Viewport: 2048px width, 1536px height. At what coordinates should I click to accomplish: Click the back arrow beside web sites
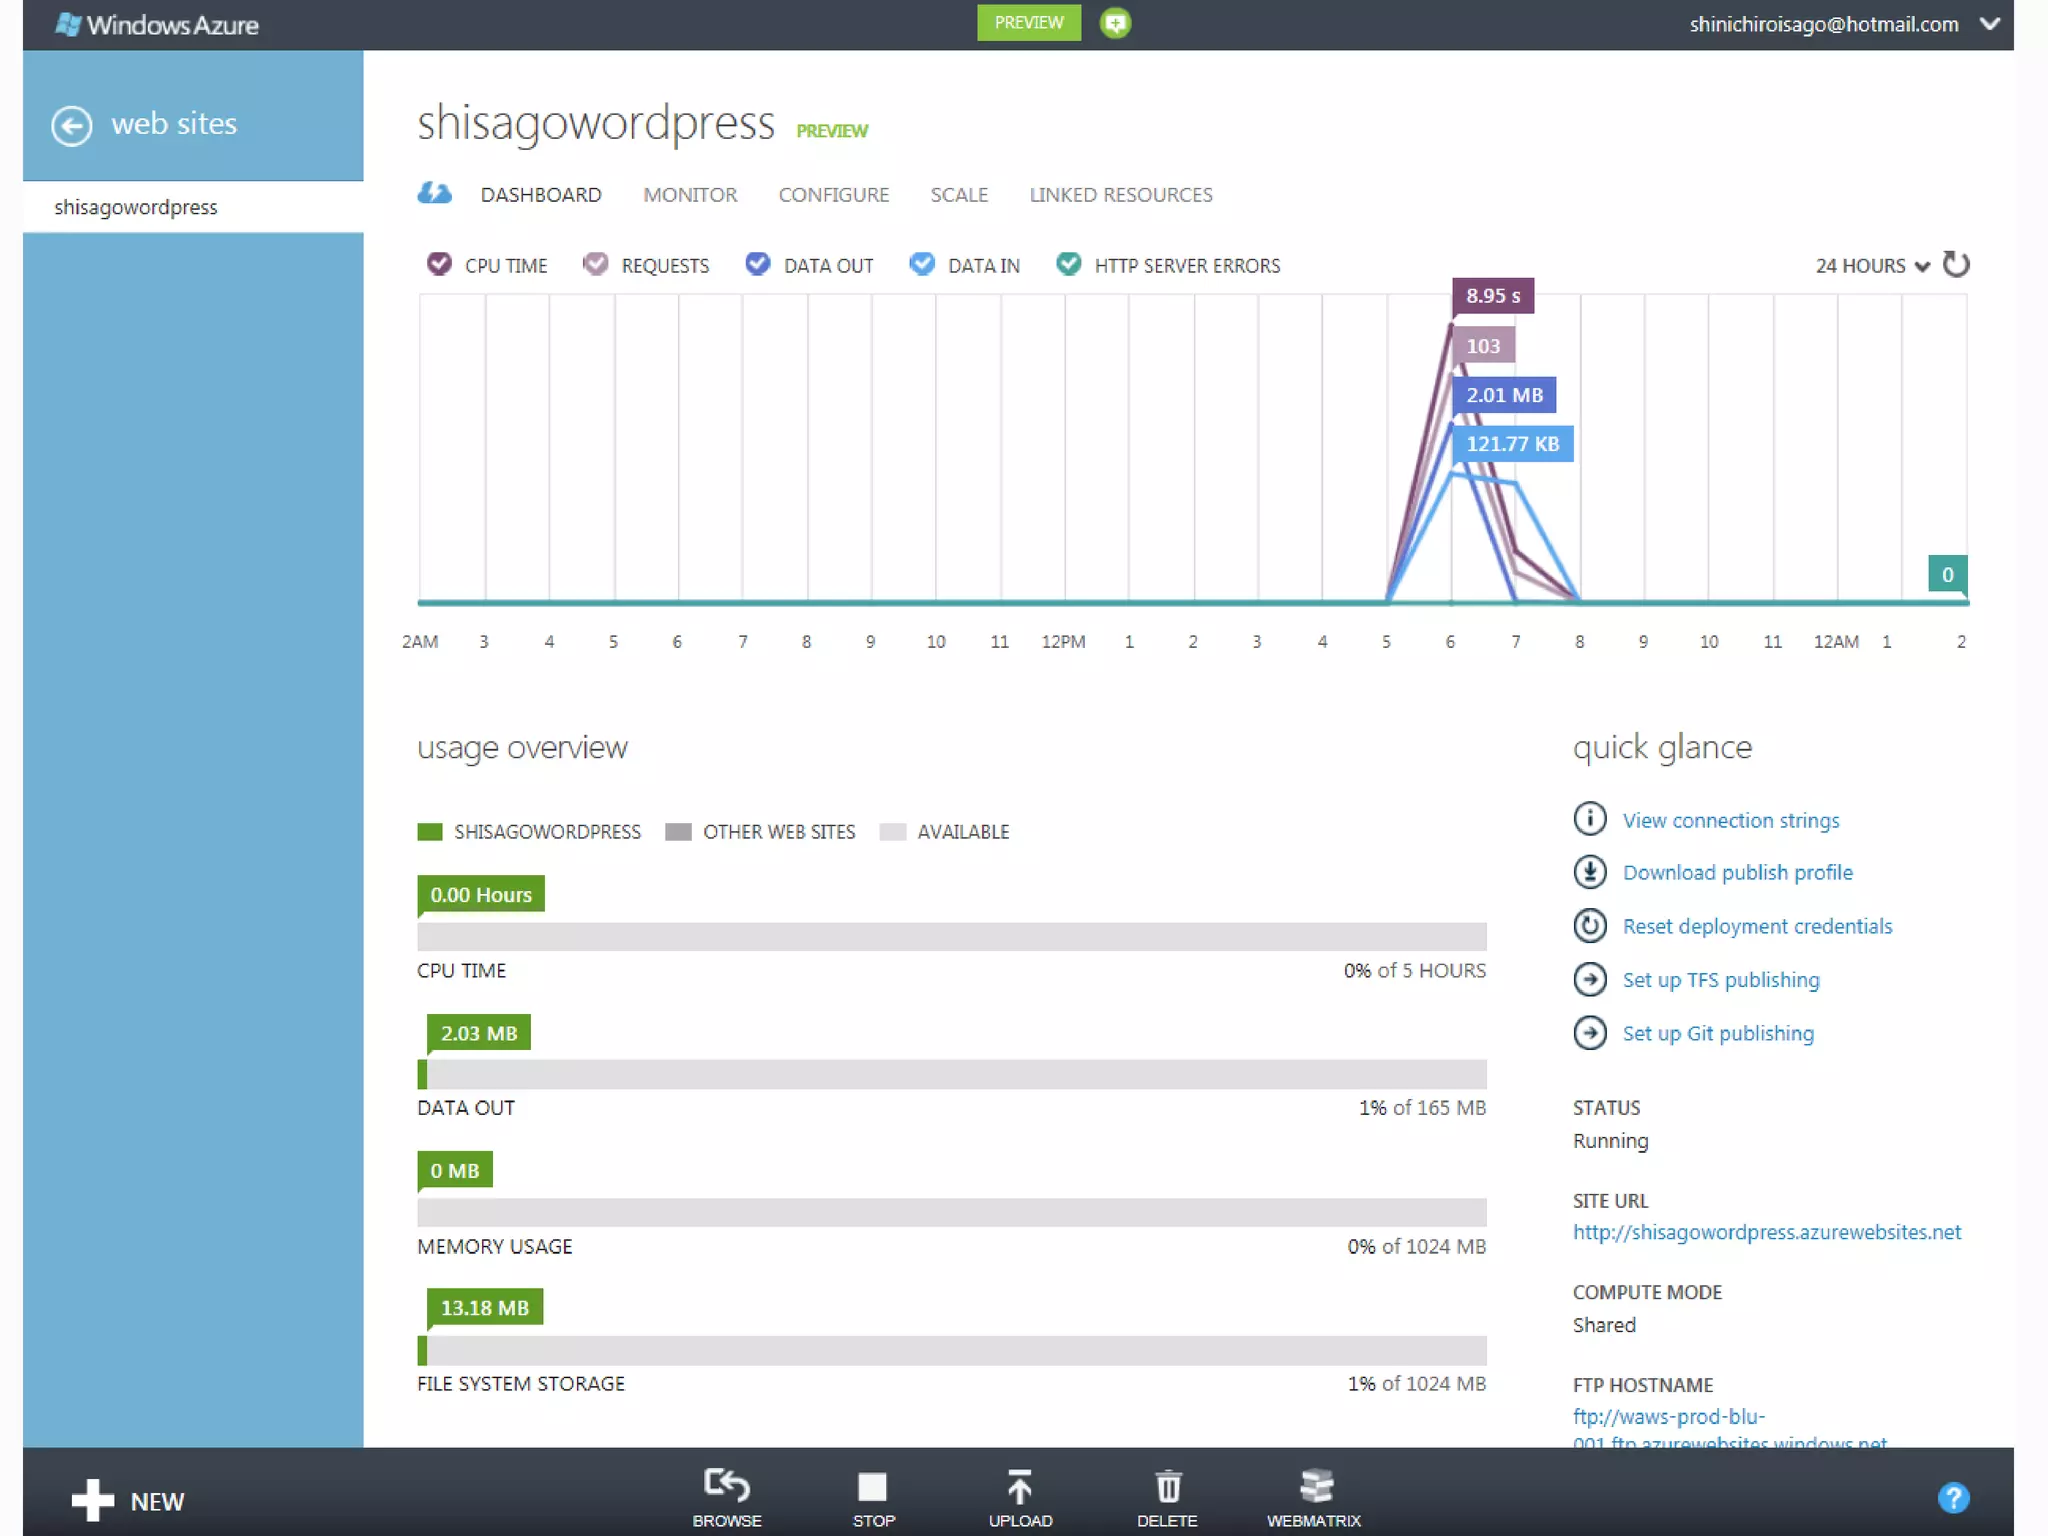tap(72, 125)
